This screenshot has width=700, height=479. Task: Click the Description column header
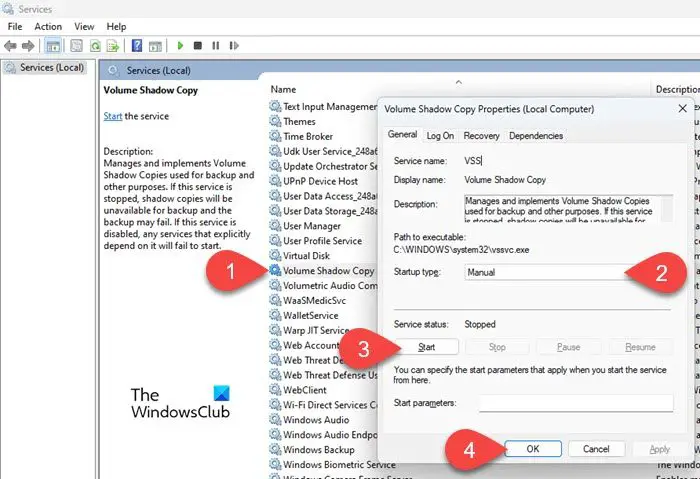(x=677, y=89)
